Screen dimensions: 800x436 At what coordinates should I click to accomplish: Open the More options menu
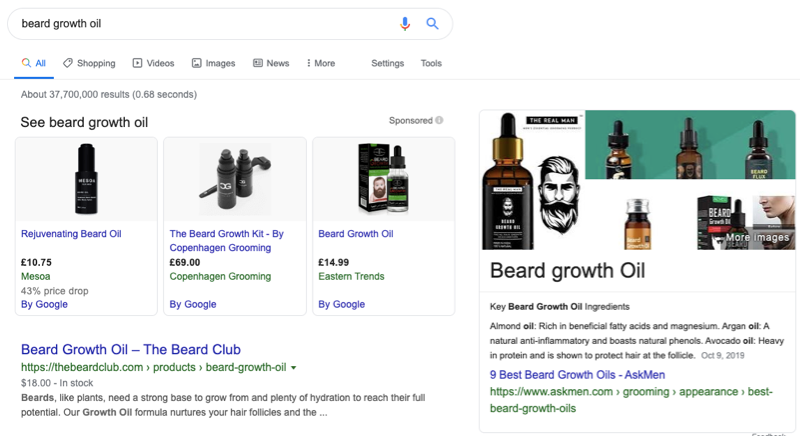tap(320, 63)
